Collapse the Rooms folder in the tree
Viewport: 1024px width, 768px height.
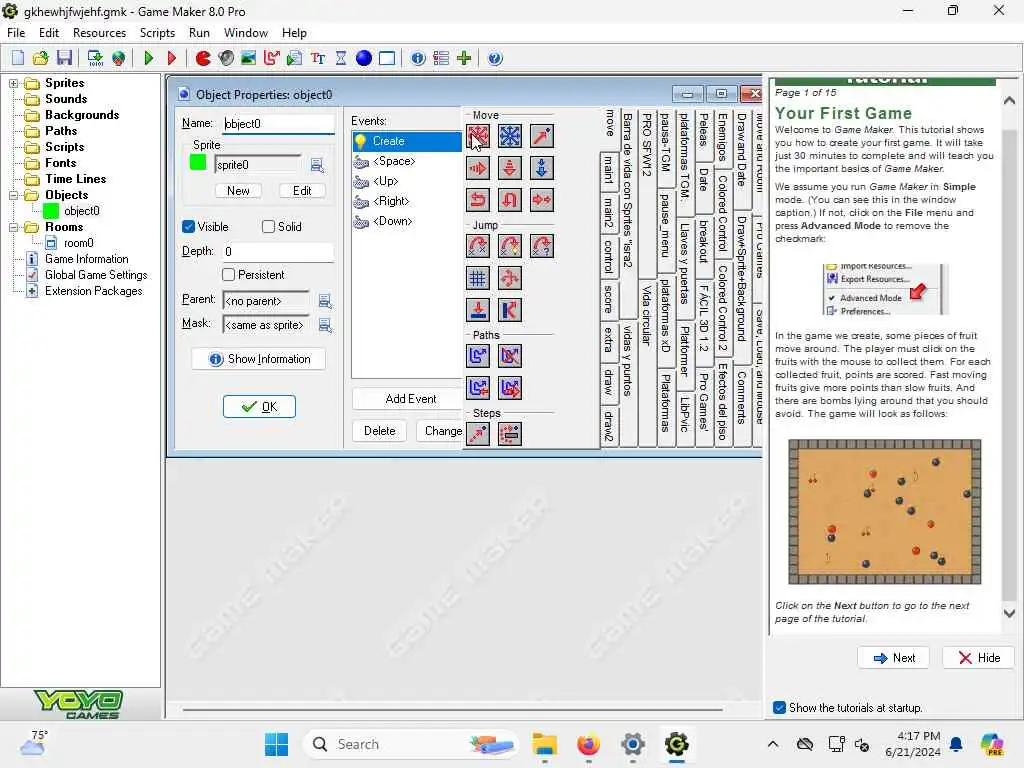tap(13, 227)
